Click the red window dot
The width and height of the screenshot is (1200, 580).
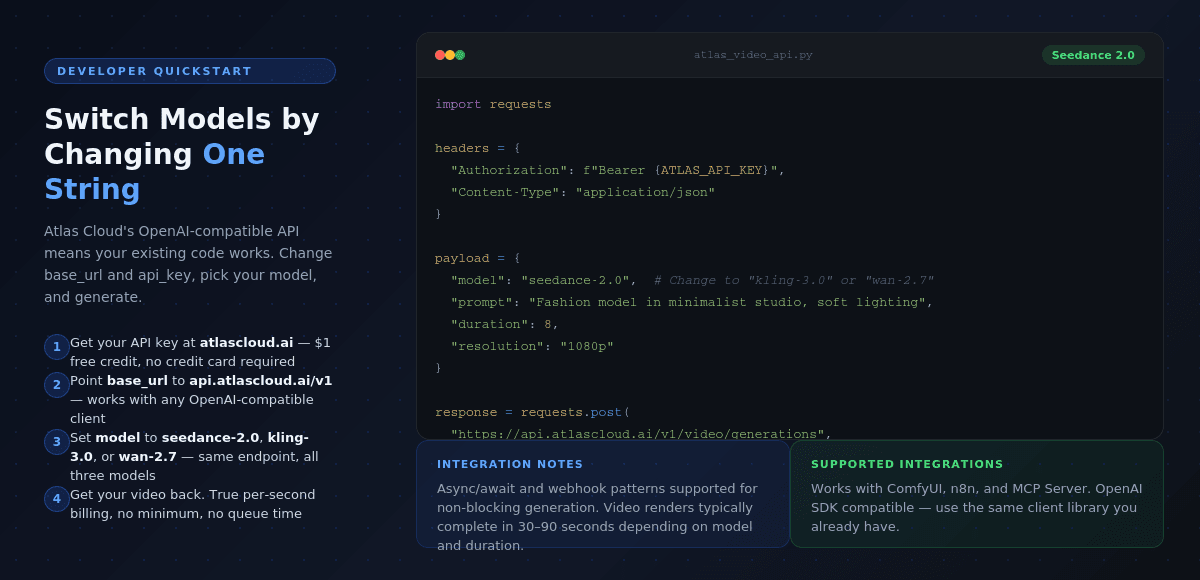[x=440, y=55]
